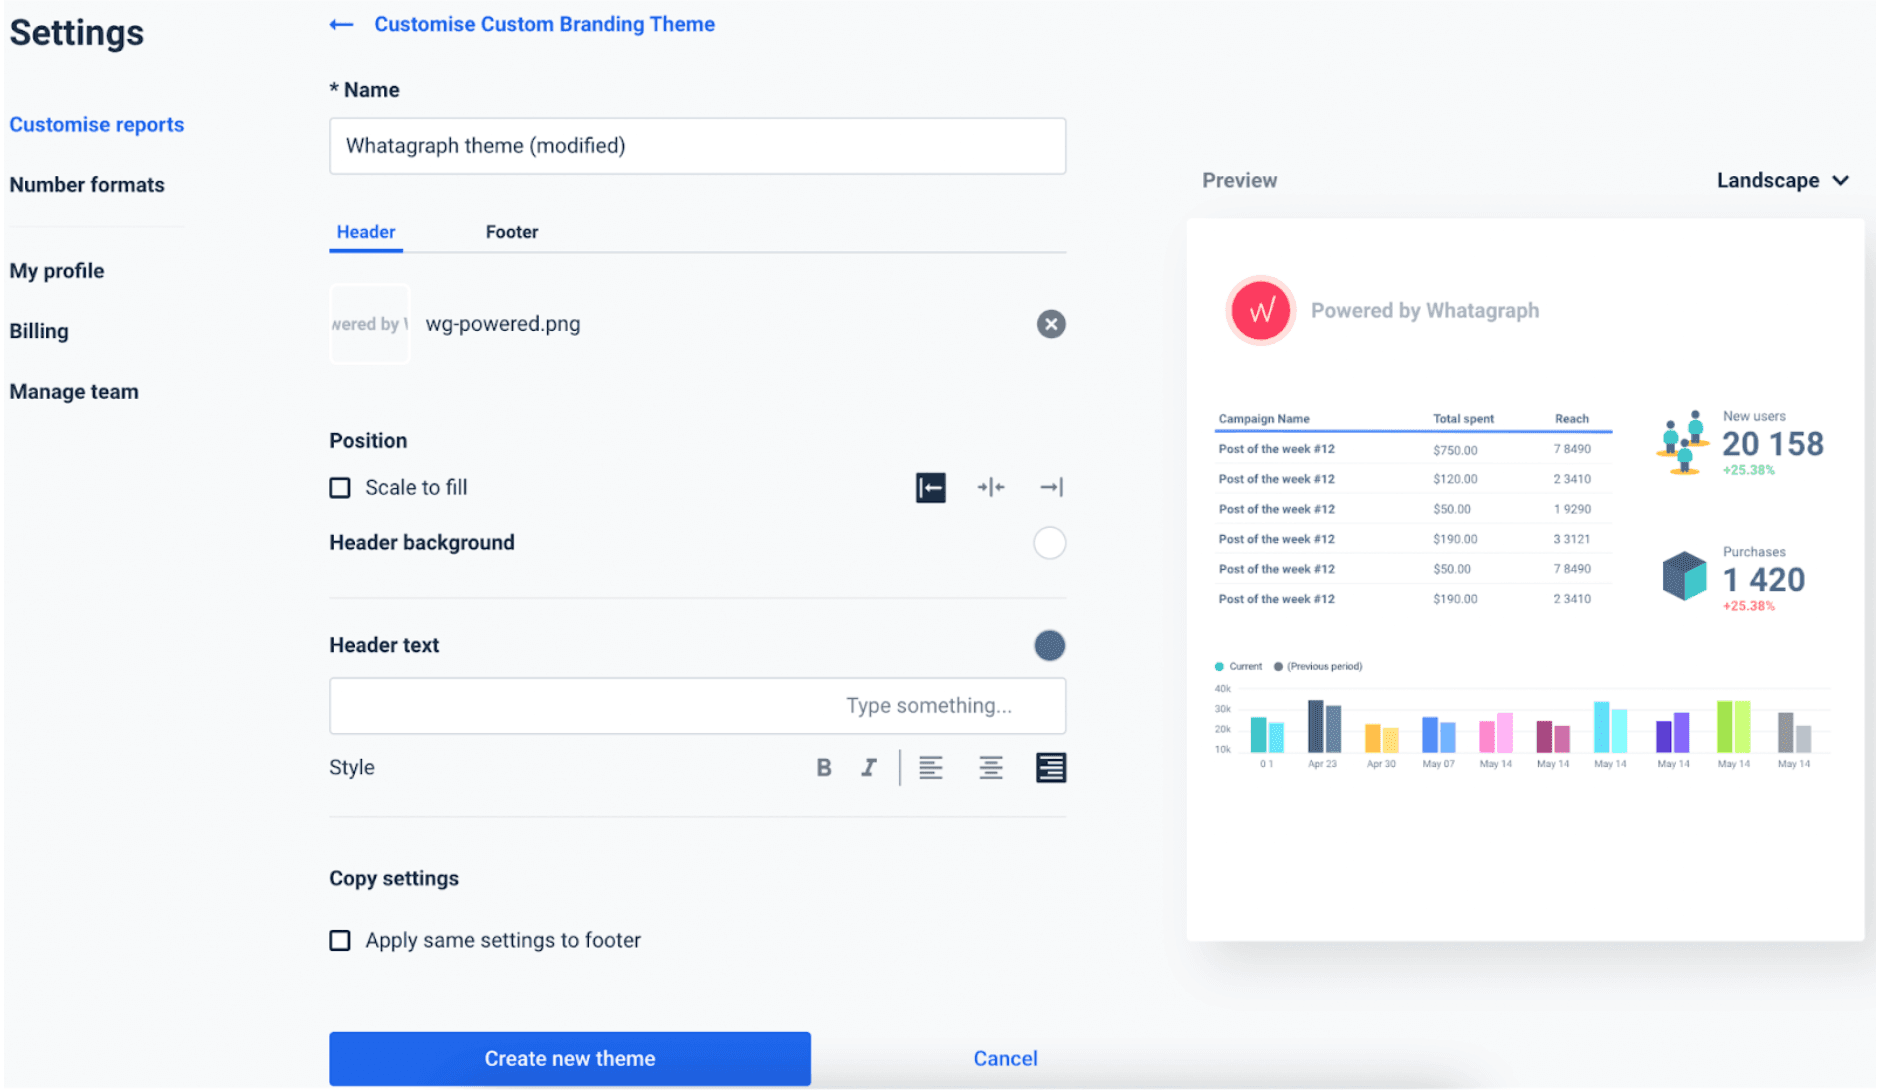1878x1090 pixels.
Task: Cancel theme customisation
Action: pyautogui.click(x=1005, y=1059)
